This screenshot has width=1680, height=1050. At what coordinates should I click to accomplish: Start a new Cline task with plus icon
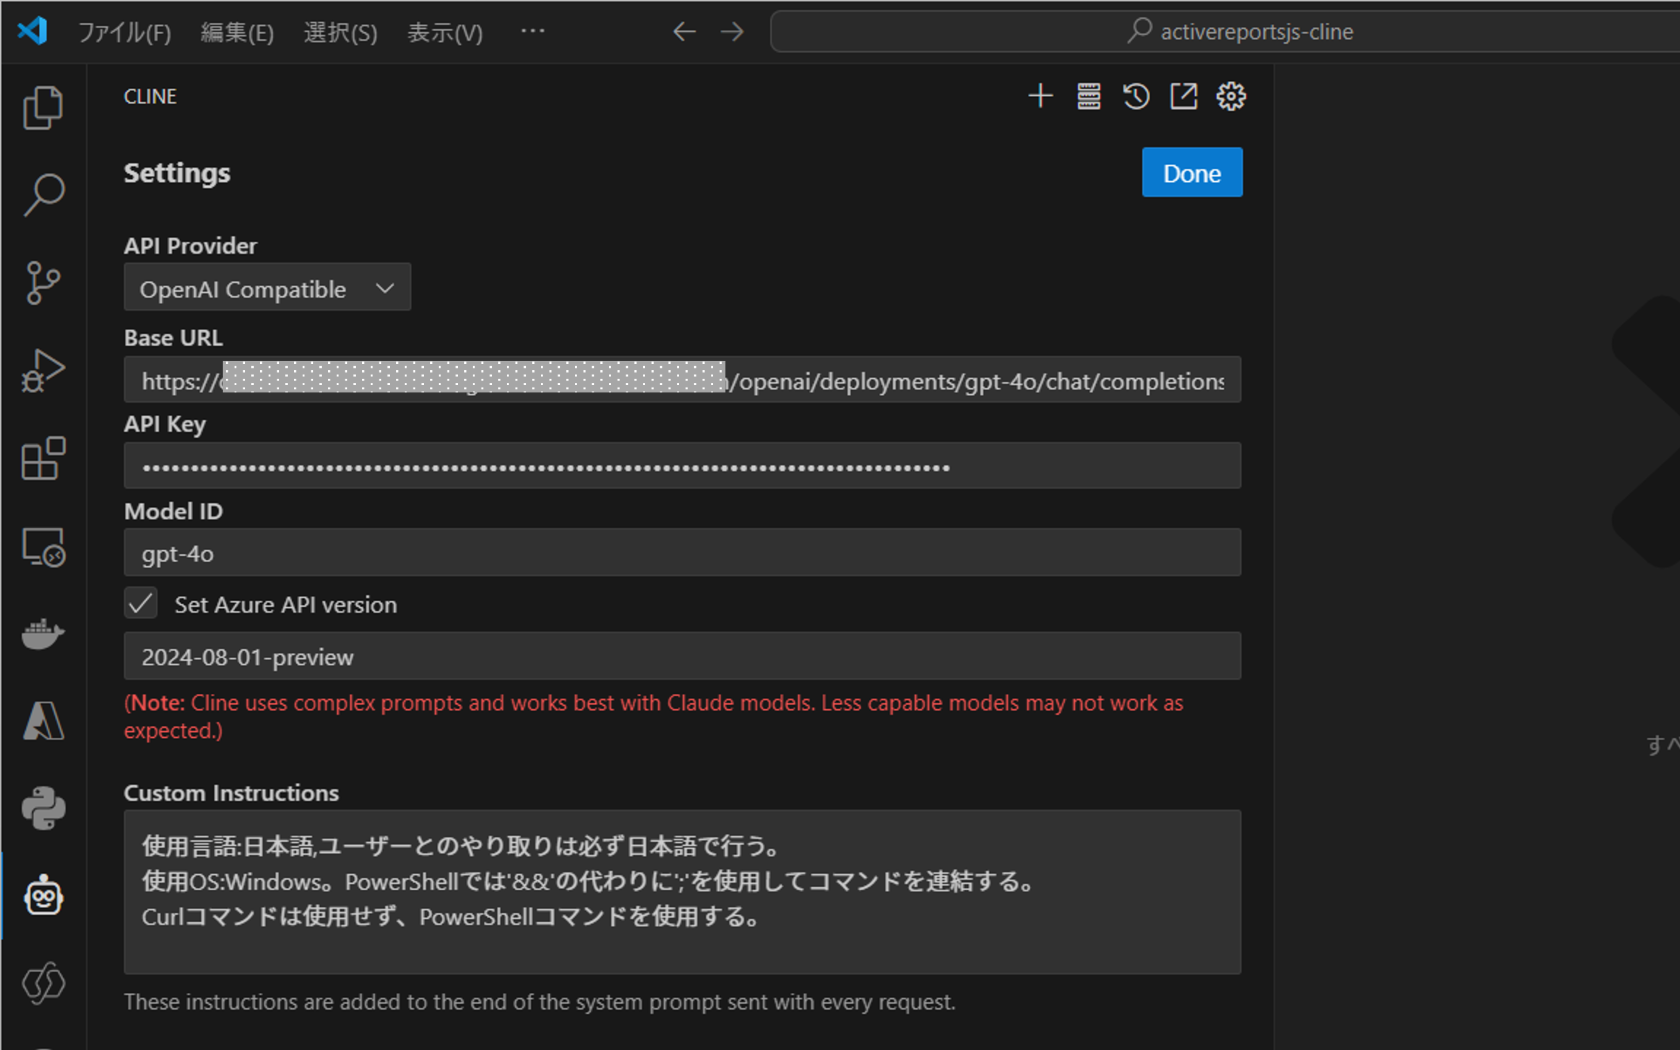pos(1040,96)
